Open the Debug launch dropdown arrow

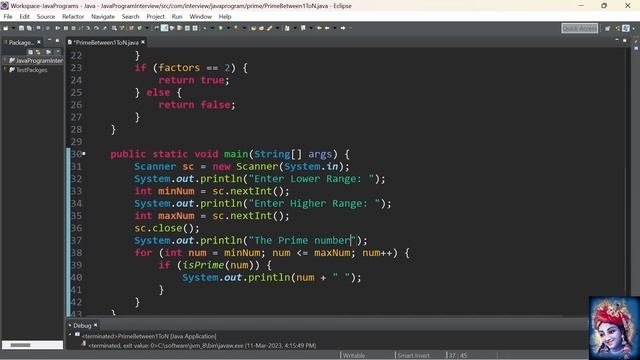[212, 28]
